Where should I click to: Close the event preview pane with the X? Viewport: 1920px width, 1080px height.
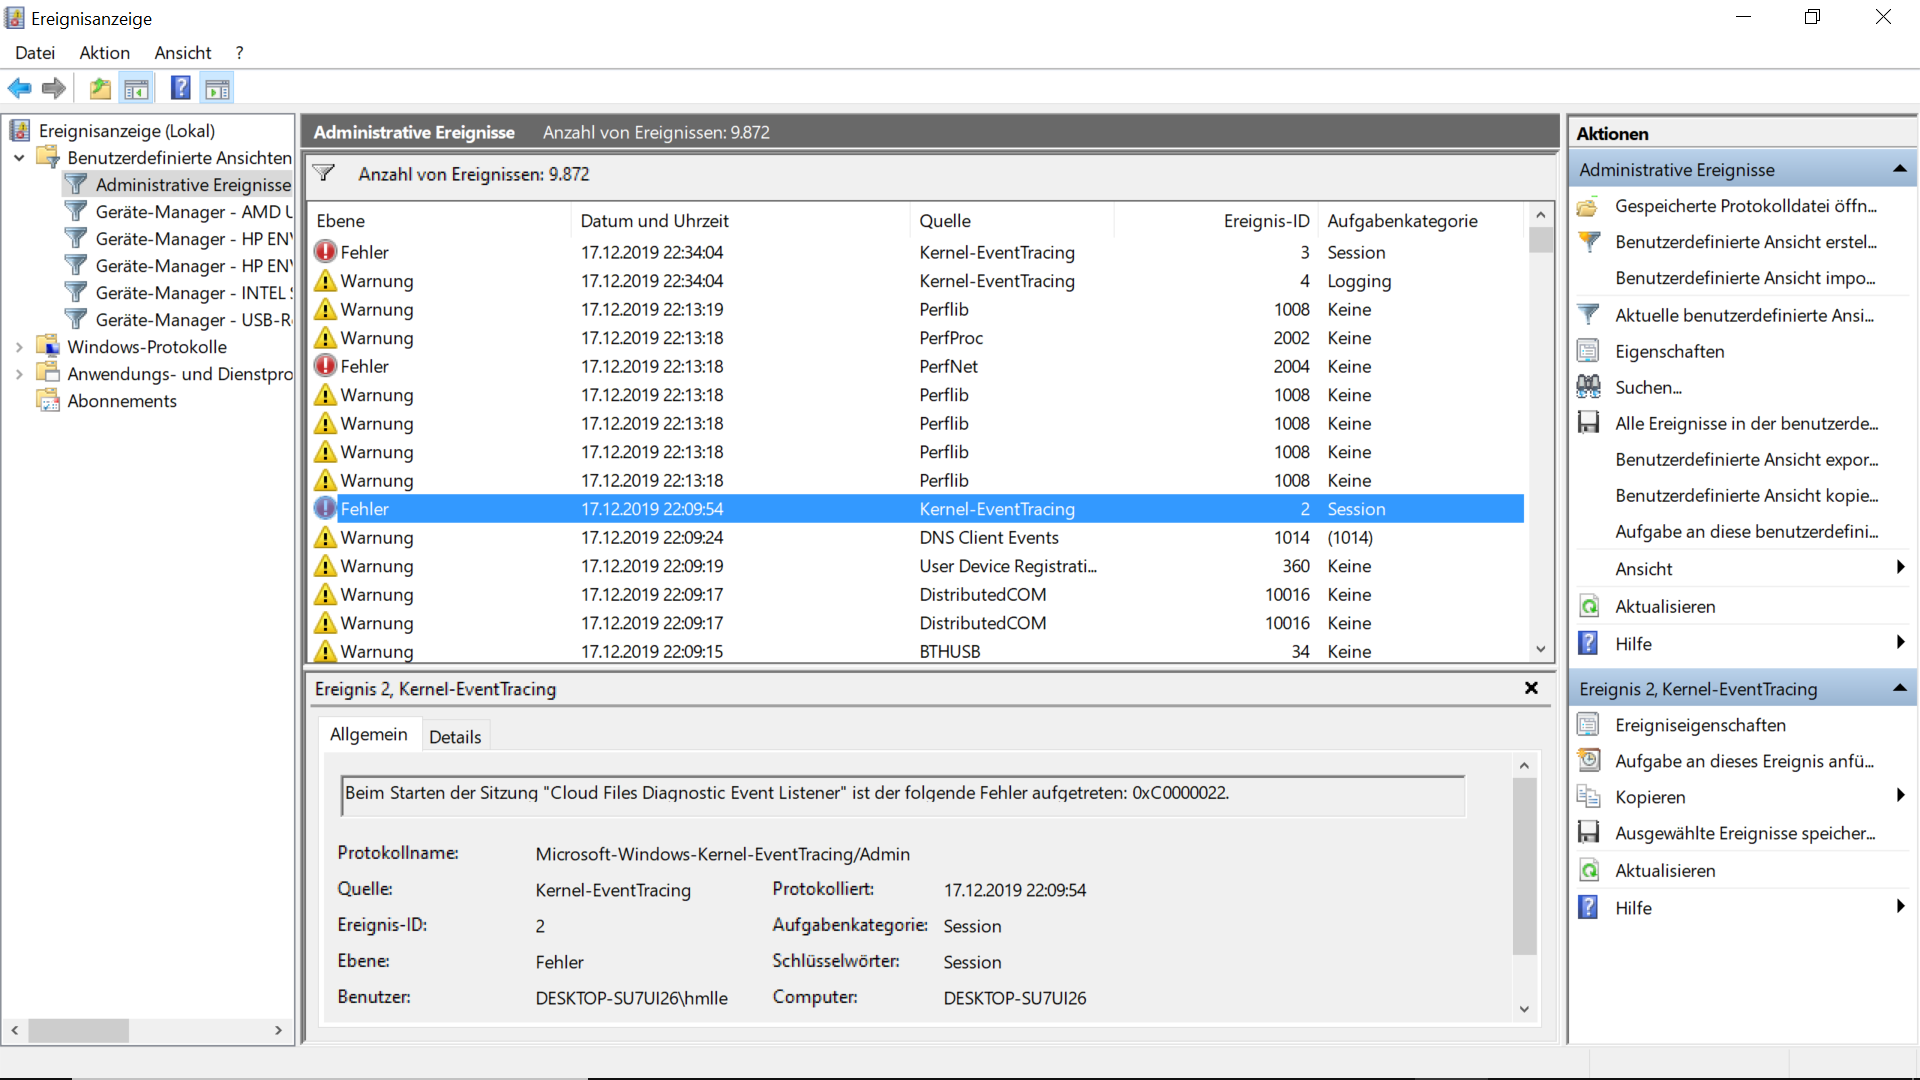(1531, 688)
